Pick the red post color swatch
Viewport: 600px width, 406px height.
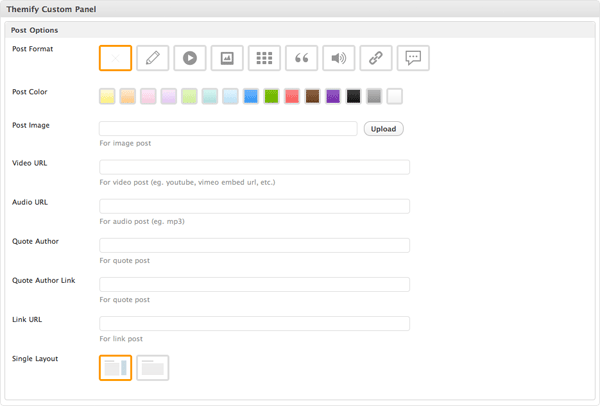click(292, 96)
